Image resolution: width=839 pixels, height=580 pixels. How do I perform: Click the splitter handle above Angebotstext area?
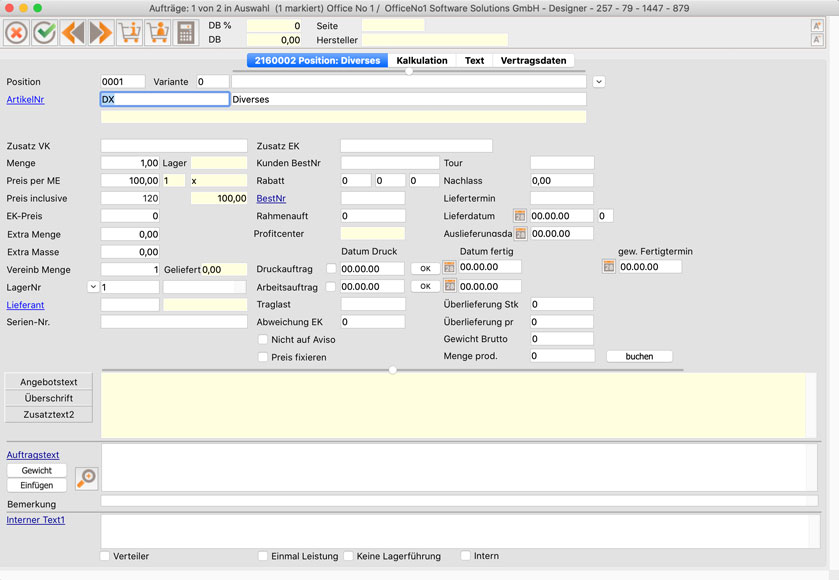393,370
